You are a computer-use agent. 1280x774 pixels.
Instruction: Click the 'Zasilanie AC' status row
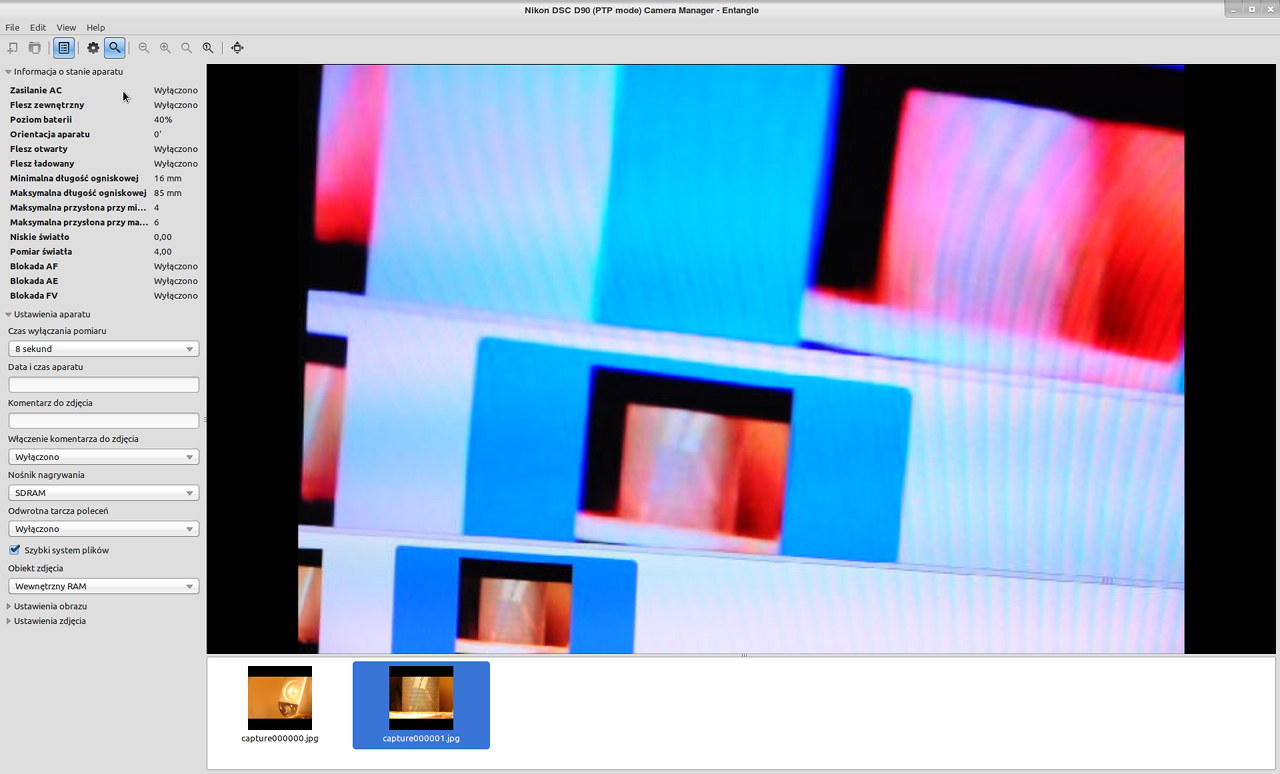tap(103, 90)
